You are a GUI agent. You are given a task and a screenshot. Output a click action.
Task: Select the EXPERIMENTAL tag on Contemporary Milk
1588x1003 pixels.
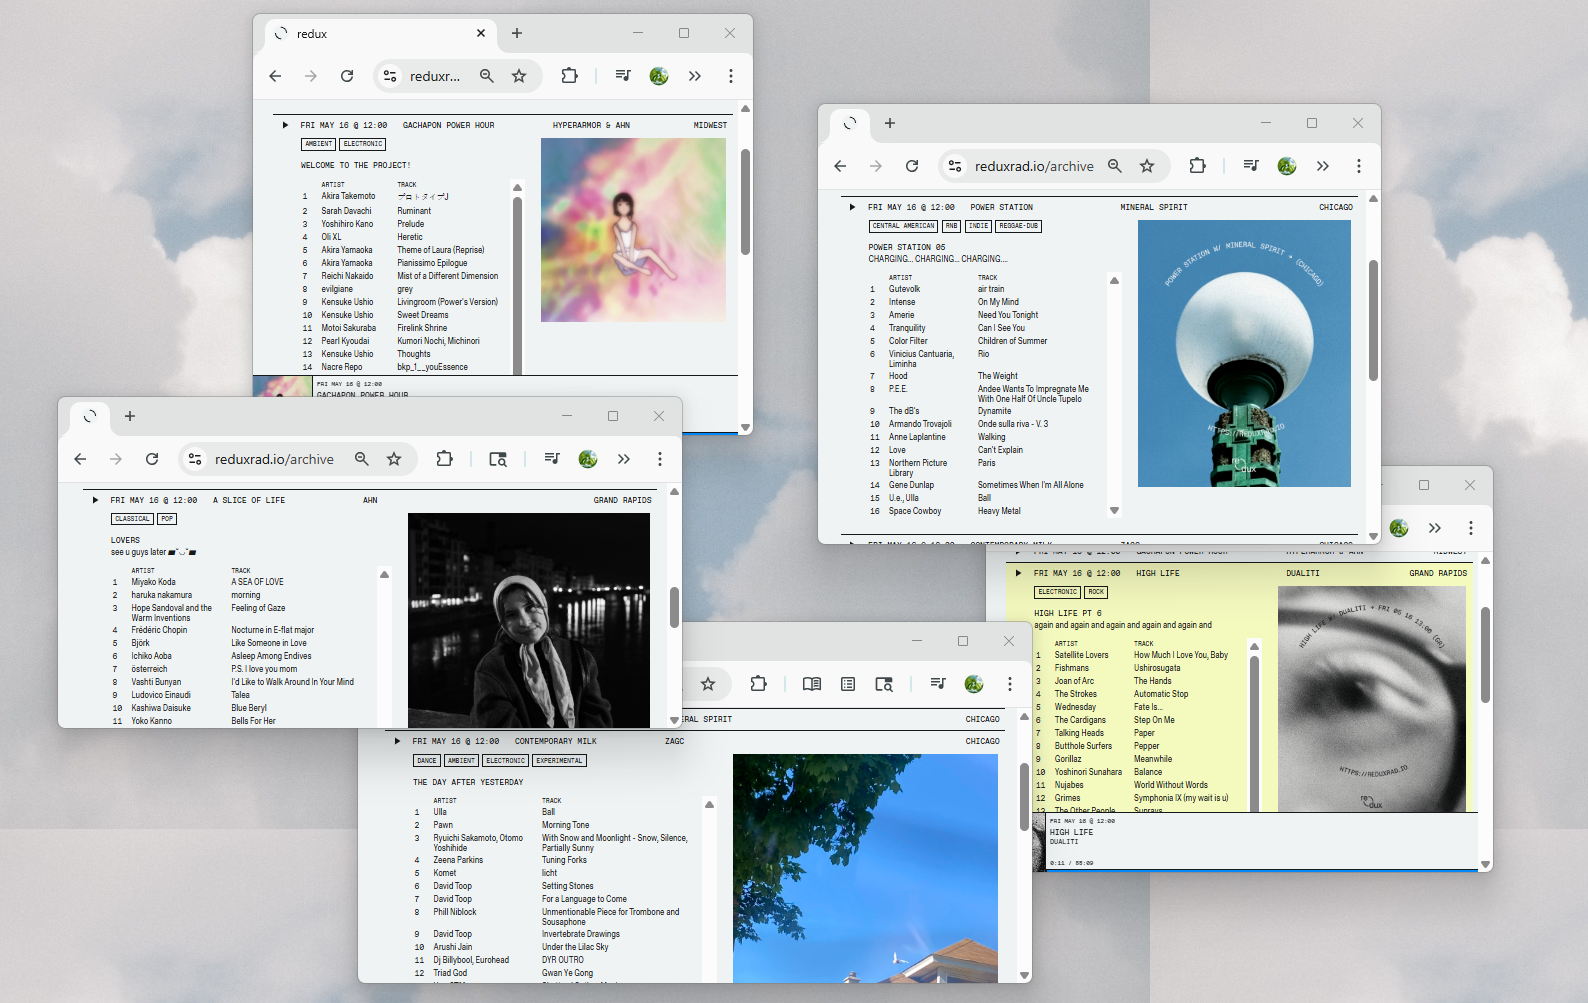point(559,761)
